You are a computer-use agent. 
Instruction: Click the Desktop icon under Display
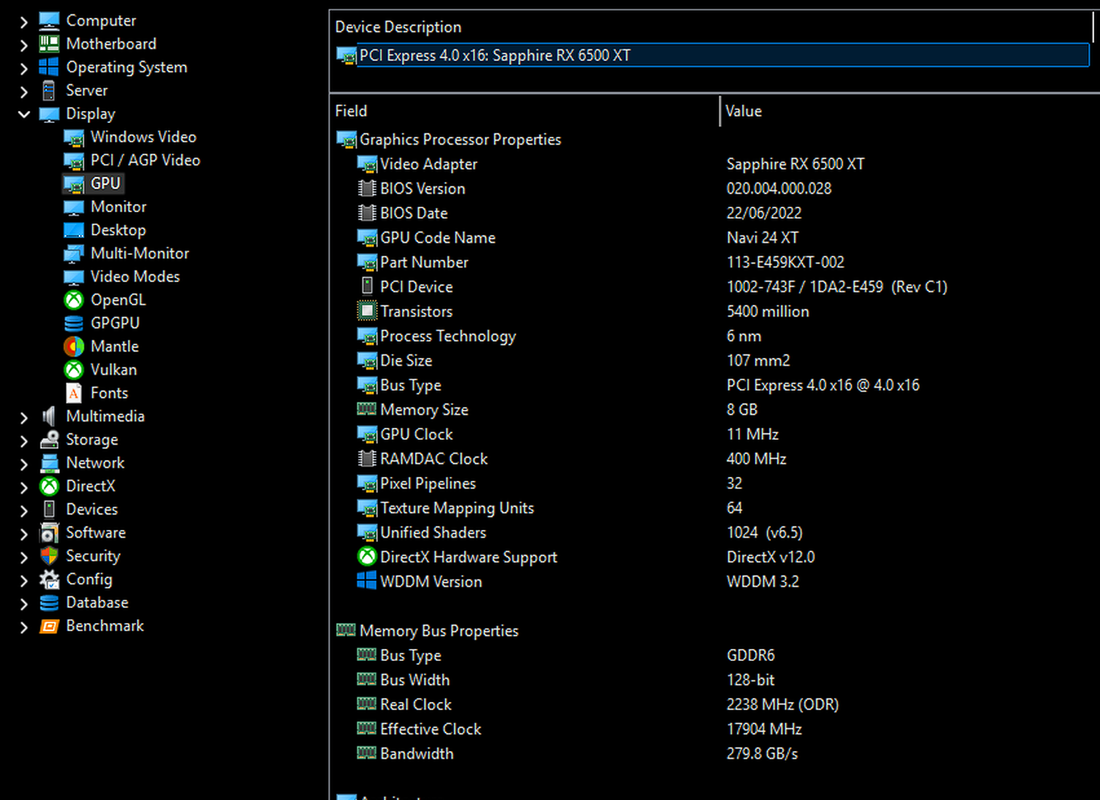(x=74, y=229)
